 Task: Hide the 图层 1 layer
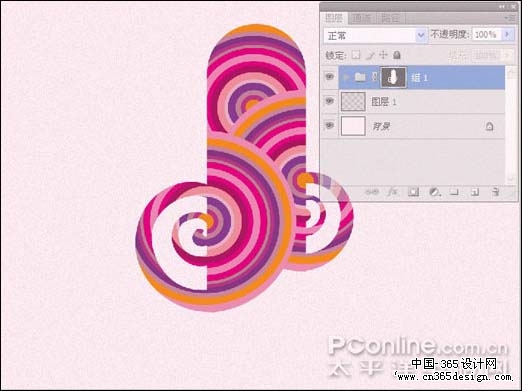pos(330,101)
